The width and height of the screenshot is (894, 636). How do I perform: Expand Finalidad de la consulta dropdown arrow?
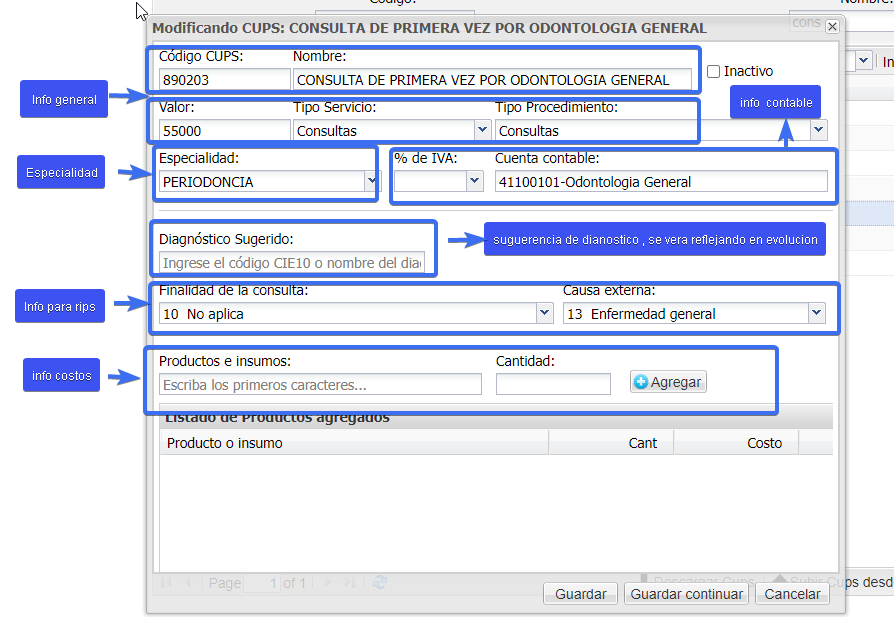pos(544,313)
